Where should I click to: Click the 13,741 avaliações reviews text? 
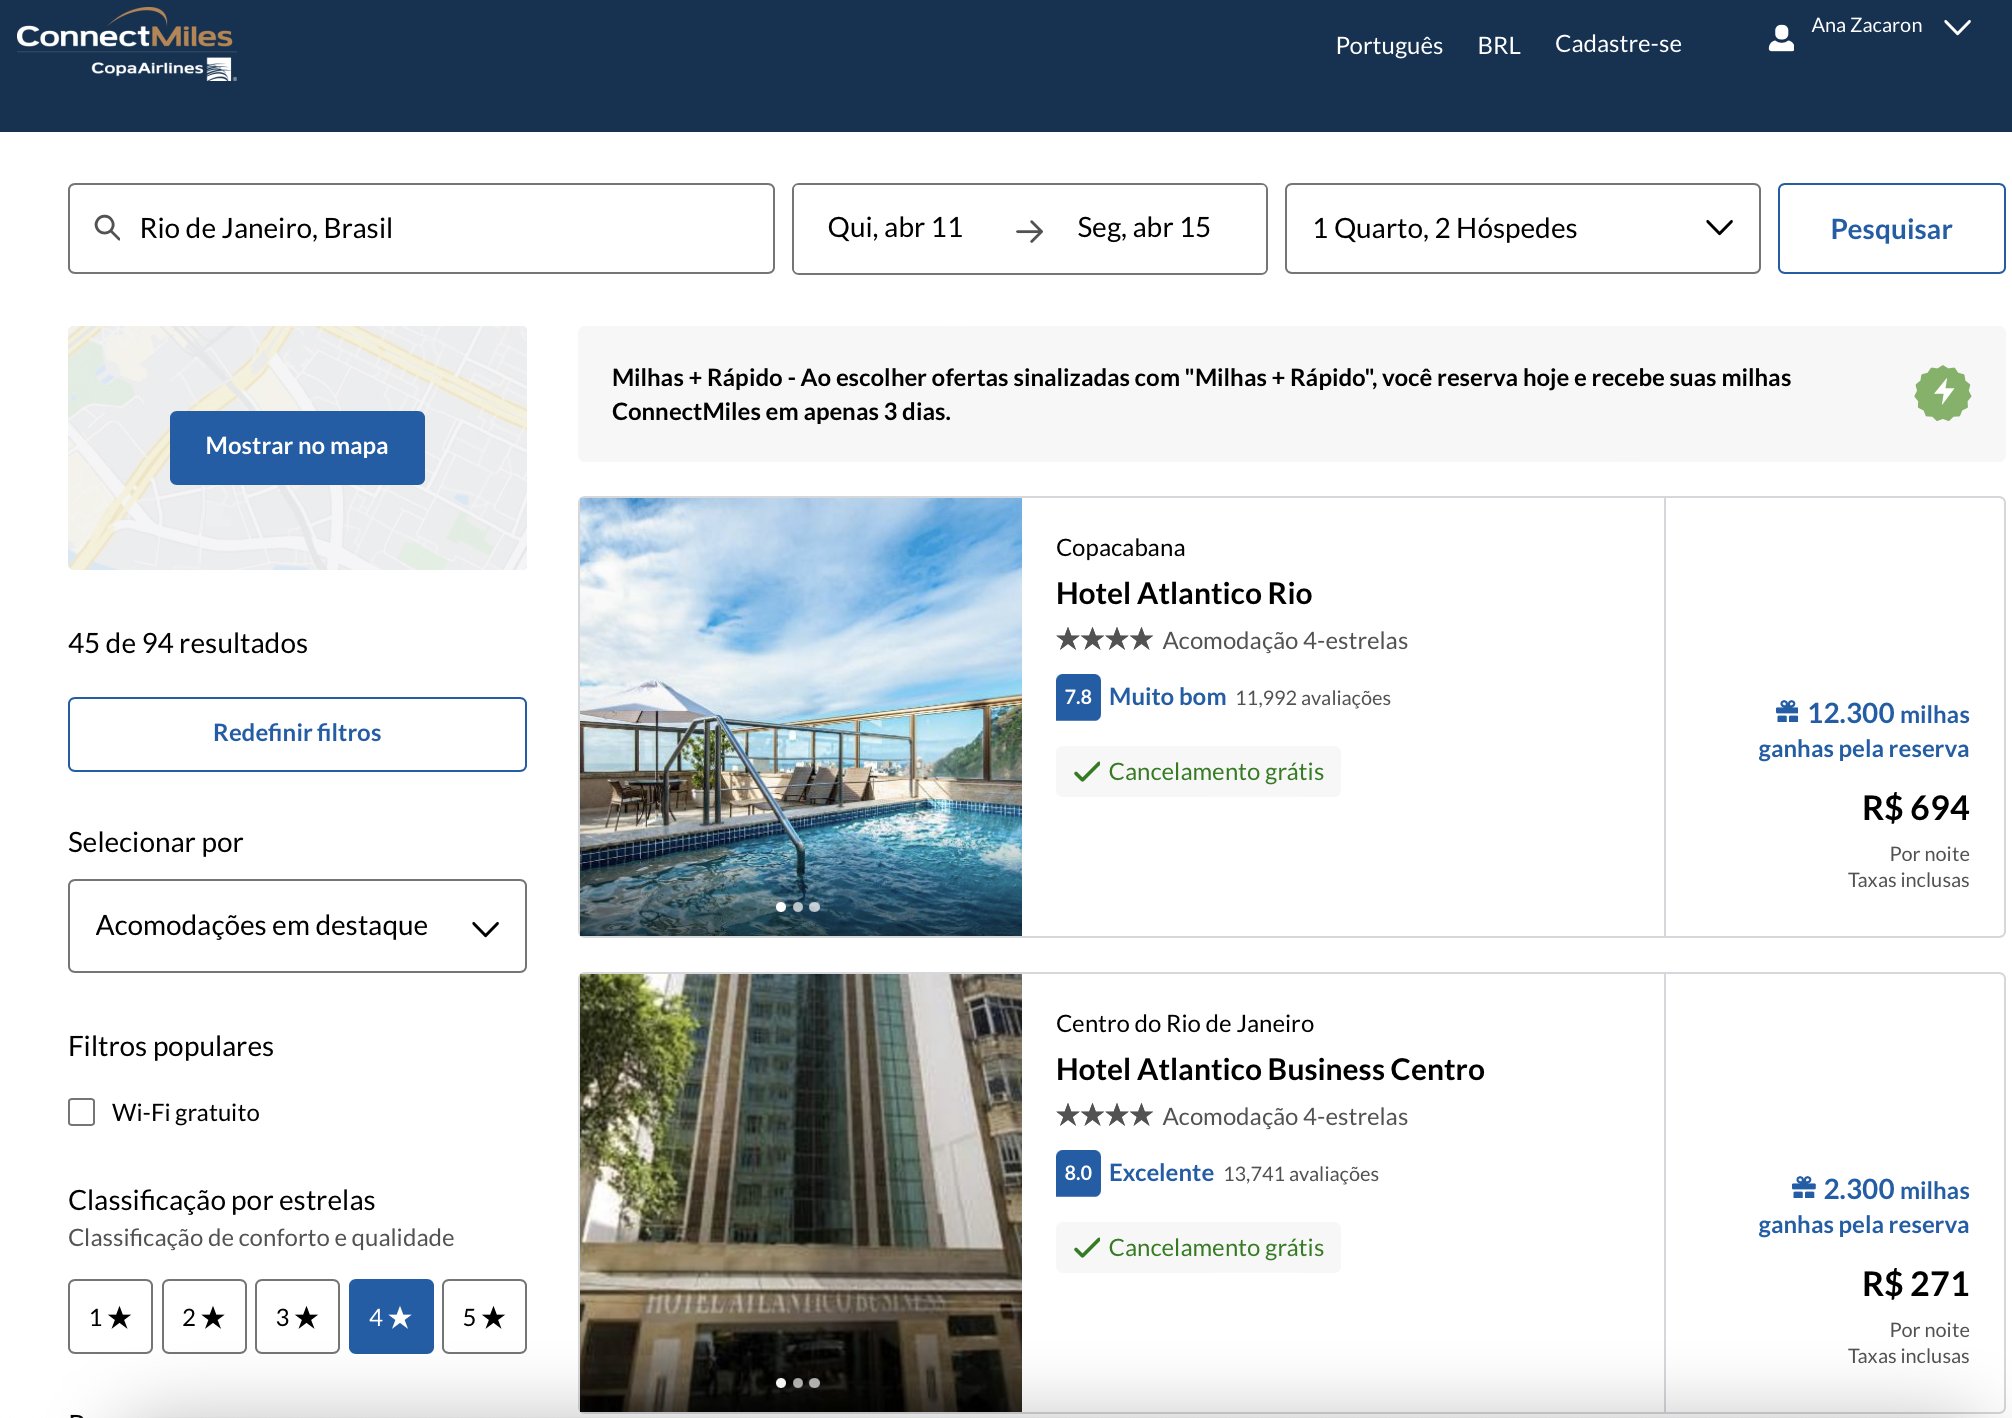coord(1301,1174)
